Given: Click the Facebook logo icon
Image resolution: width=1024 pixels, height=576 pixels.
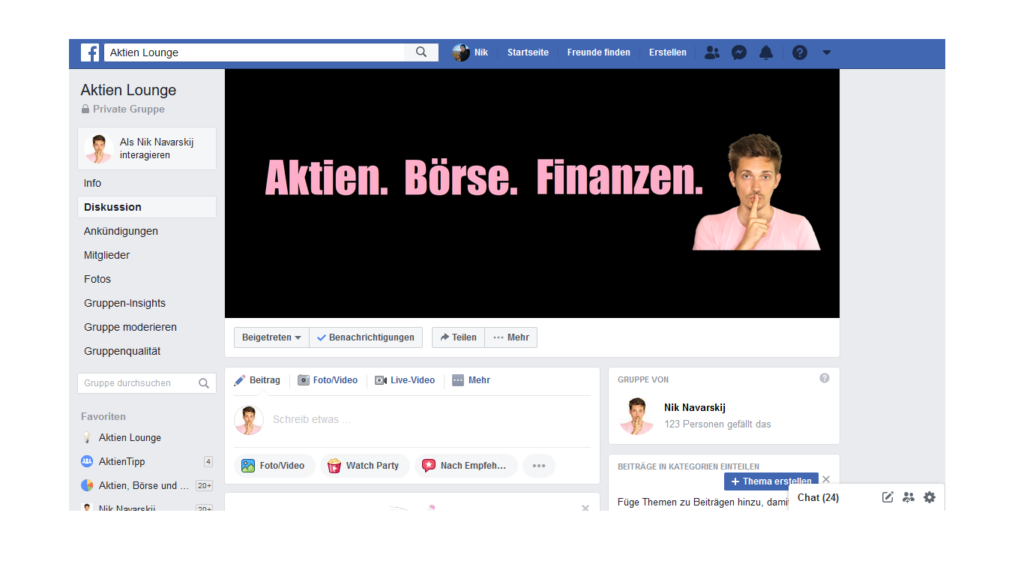Looking at the screenshot, I should pyautogui.click(x=89, y=52).
